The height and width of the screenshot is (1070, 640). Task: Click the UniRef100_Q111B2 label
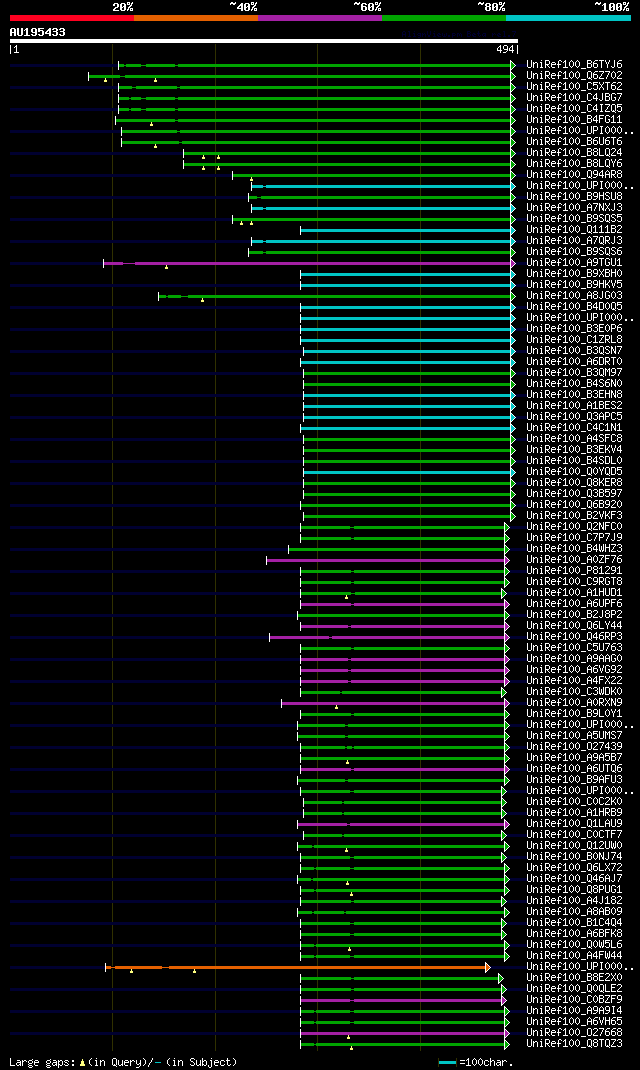tap(574, 229)
